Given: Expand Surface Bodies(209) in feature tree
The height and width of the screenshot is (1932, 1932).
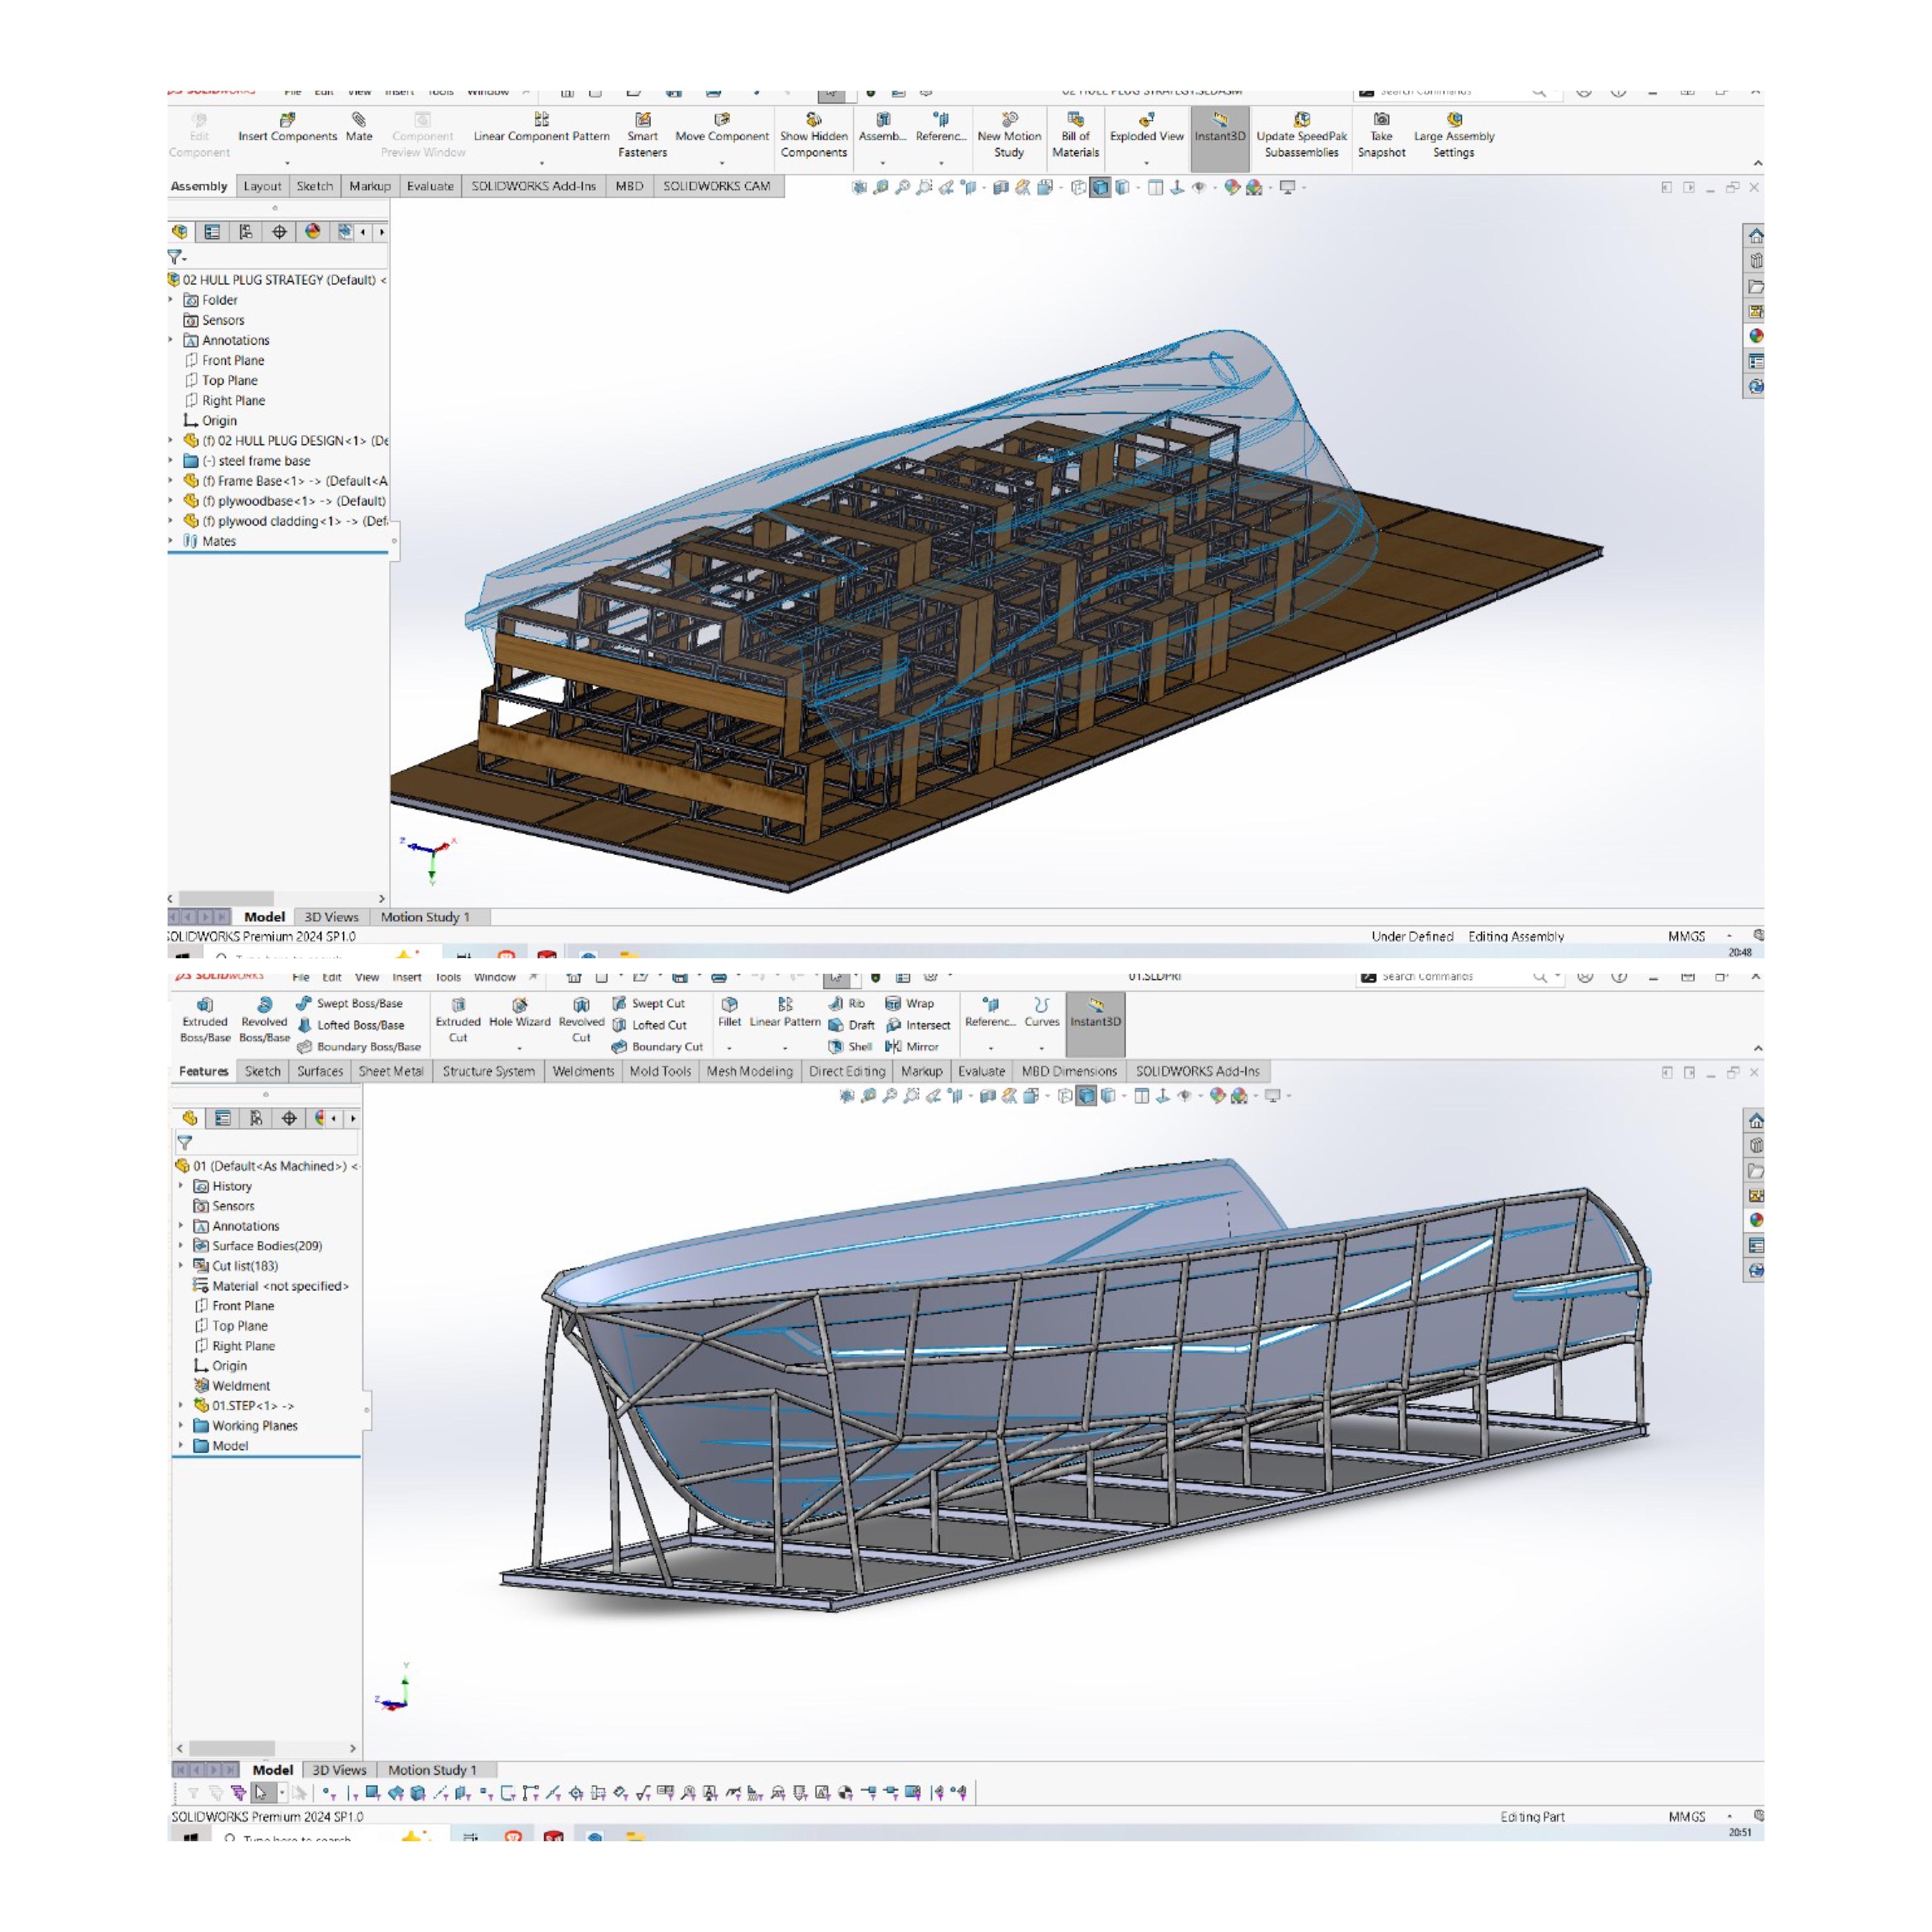Looking at the screenshot, I should [x=180, y=1246].
